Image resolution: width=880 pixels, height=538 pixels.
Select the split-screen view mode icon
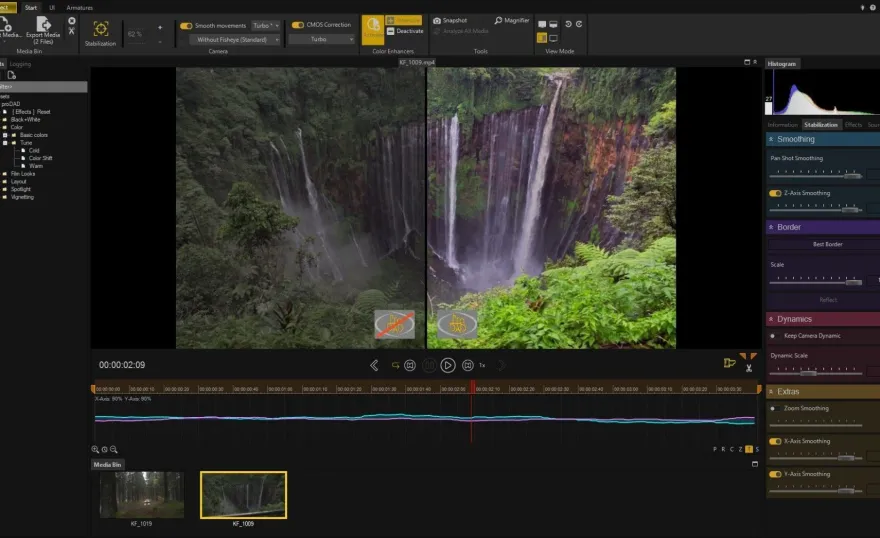[542, 38]
